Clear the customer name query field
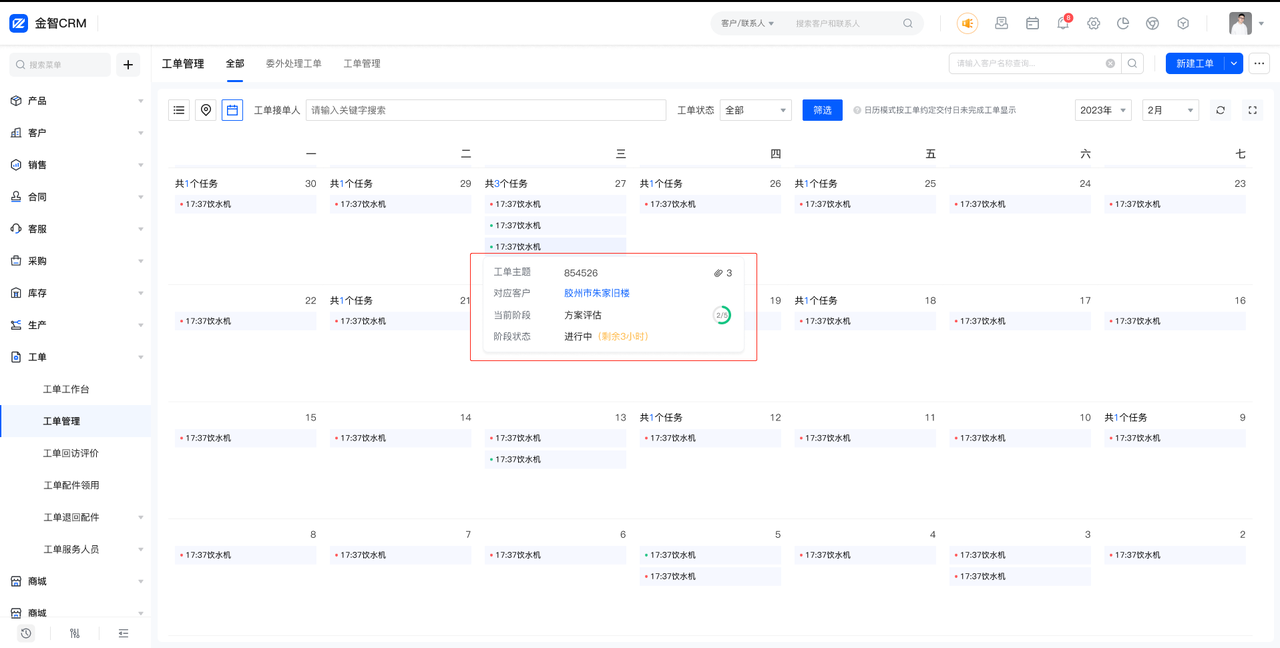Screen dimensions: 1280x648 pyautogui.click(x=1110, y=63)
